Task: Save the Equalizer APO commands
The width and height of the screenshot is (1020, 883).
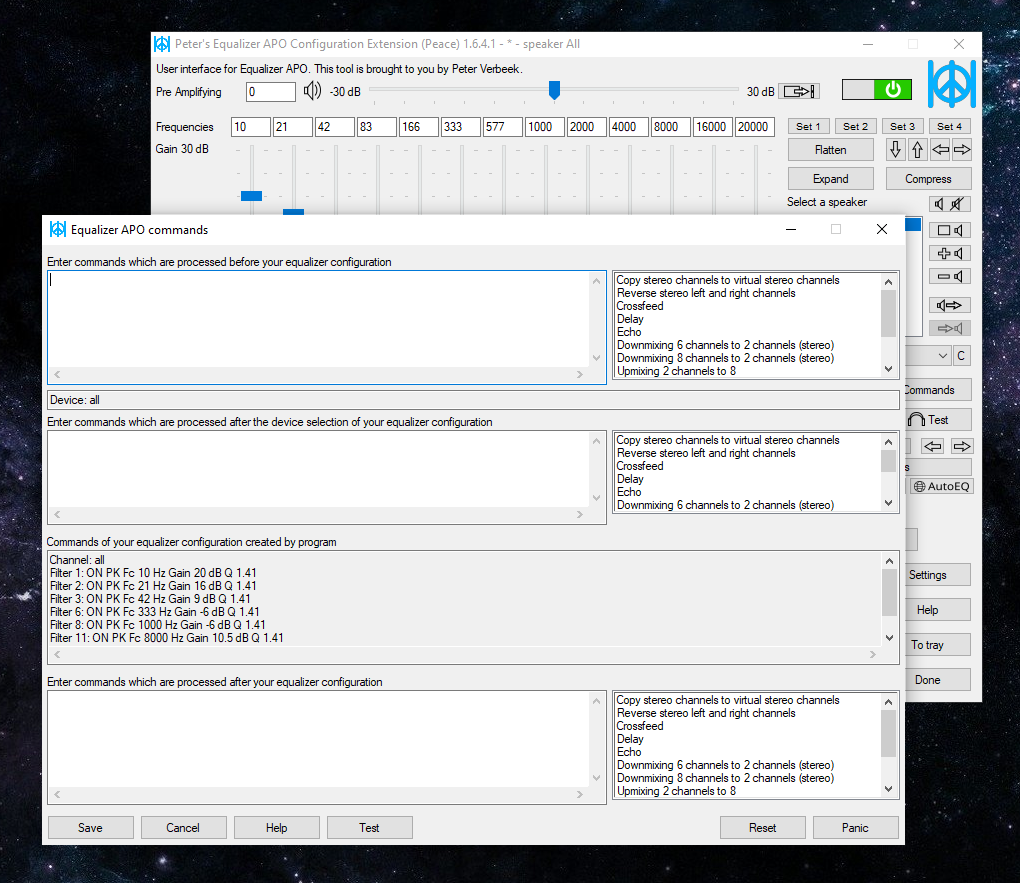Action: tap(90, 828)
